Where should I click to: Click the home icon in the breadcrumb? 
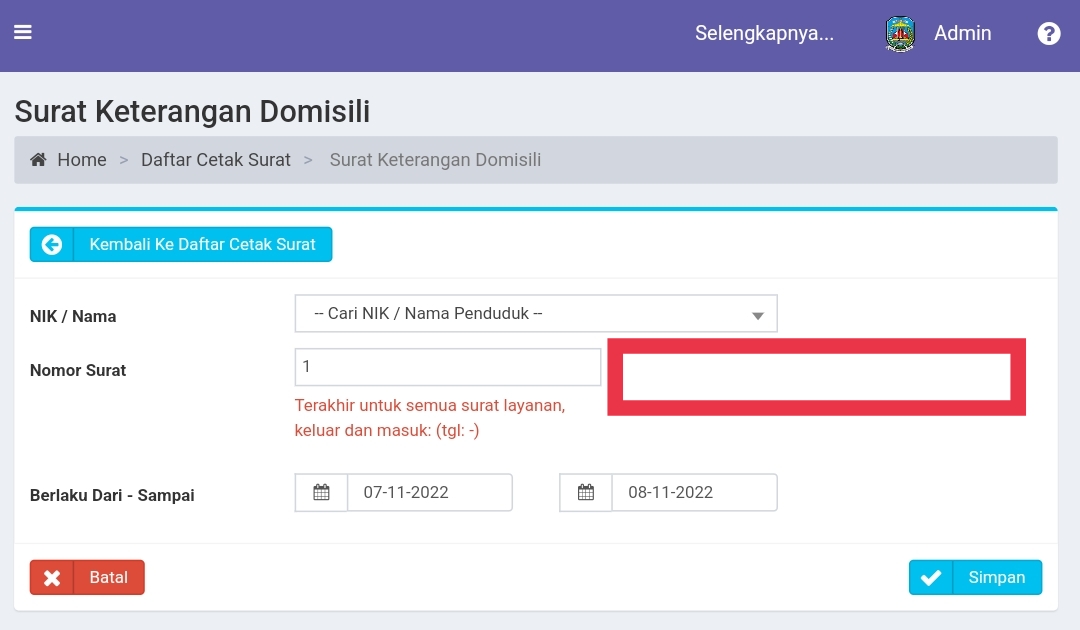click(38, 159)
